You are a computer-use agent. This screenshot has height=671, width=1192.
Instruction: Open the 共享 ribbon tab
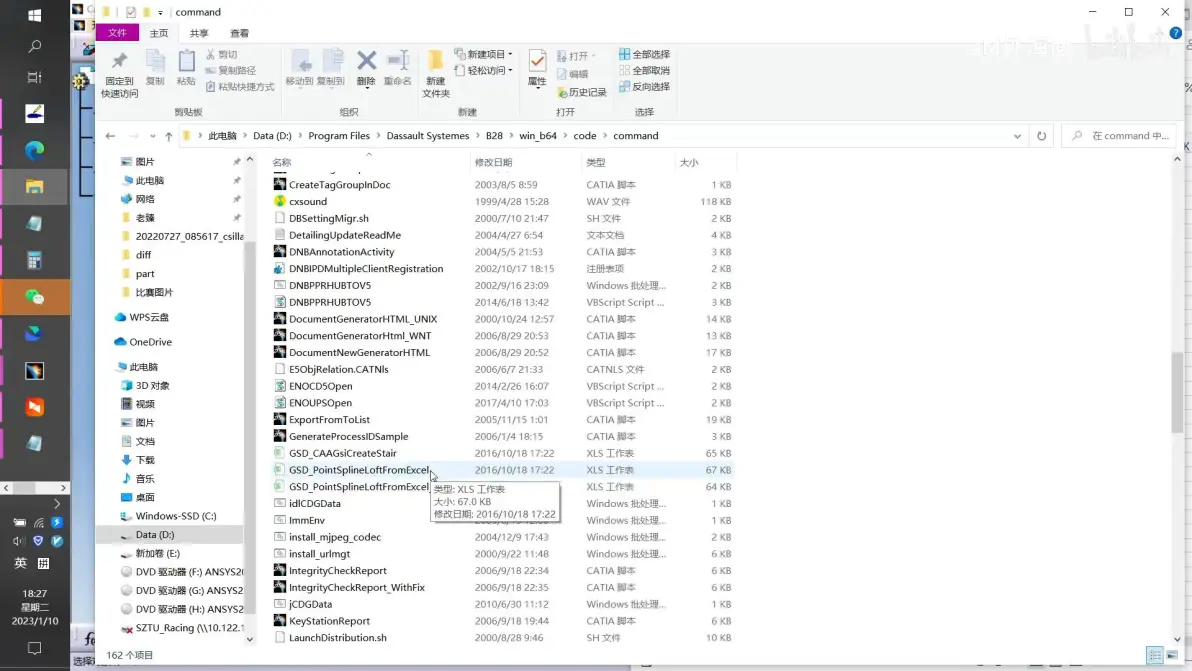pyautogui.click(x=199, y=33)
